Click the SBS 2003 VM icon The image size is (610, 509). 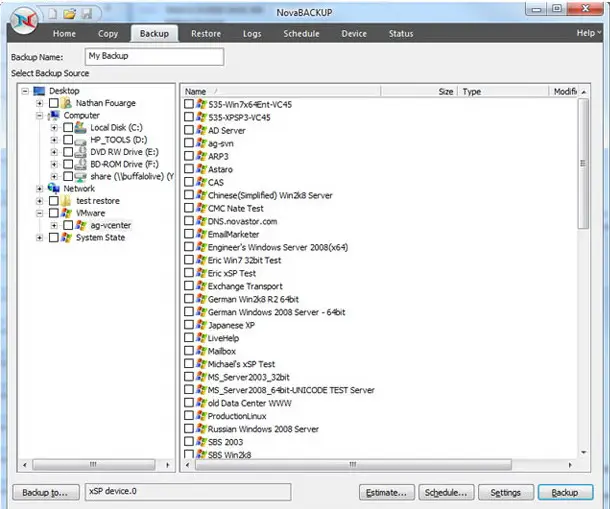(201, 442)
